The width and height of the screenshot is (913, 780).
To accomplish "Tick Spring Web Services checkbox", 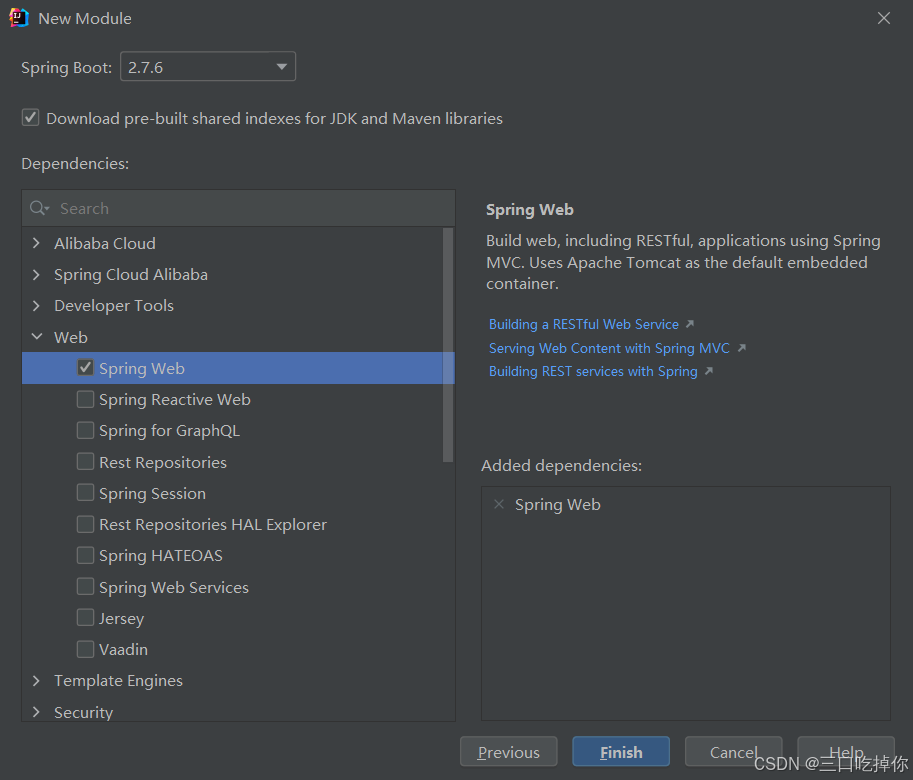I will click(86, 586).
